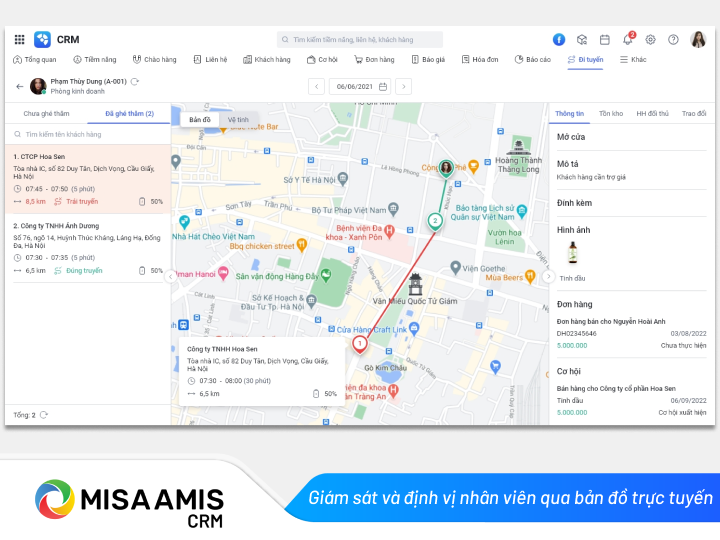Expand the Khác menu
The height and width of the screenshot is (540, 720).
633,60
